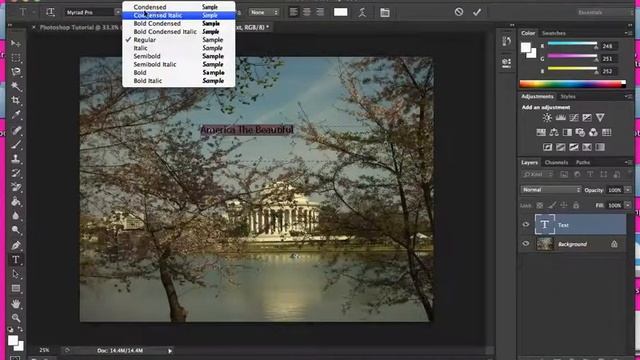The width and height of the screenshot is (640, 360).
Task: Open the Opacity slider arrow
Action: point(628,190)
